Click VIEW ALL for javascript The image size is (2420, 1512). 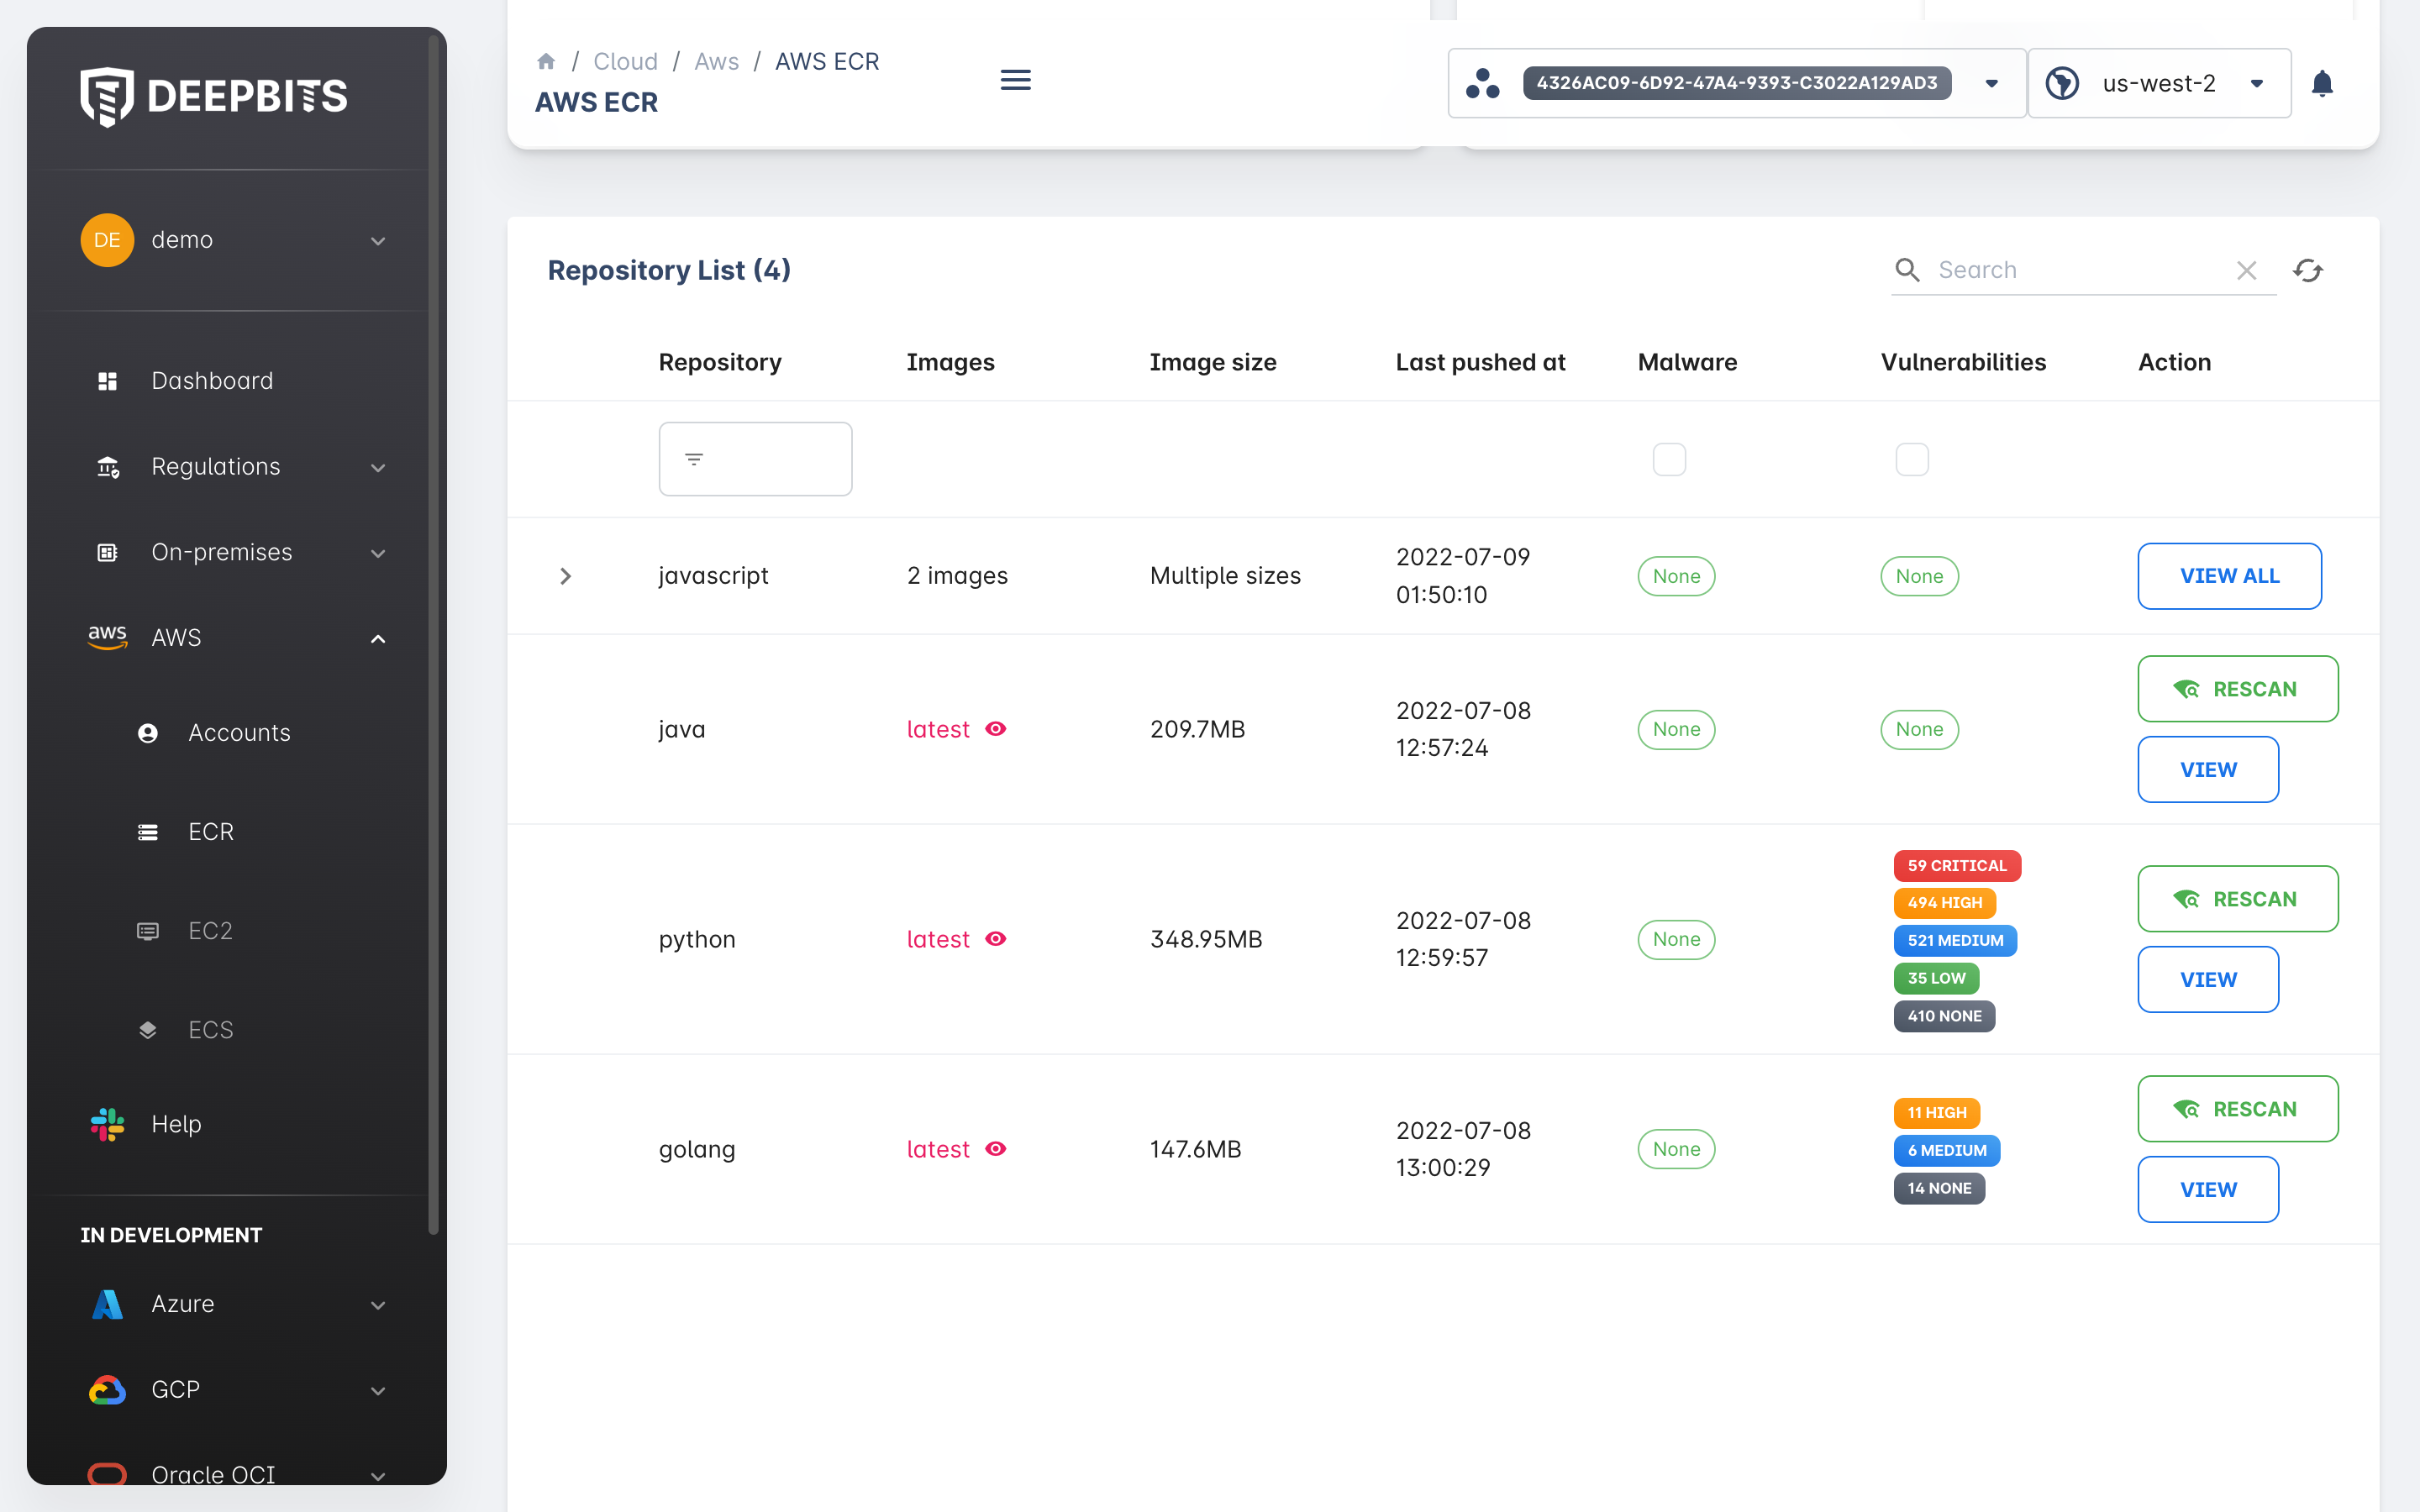point(2229,576)
